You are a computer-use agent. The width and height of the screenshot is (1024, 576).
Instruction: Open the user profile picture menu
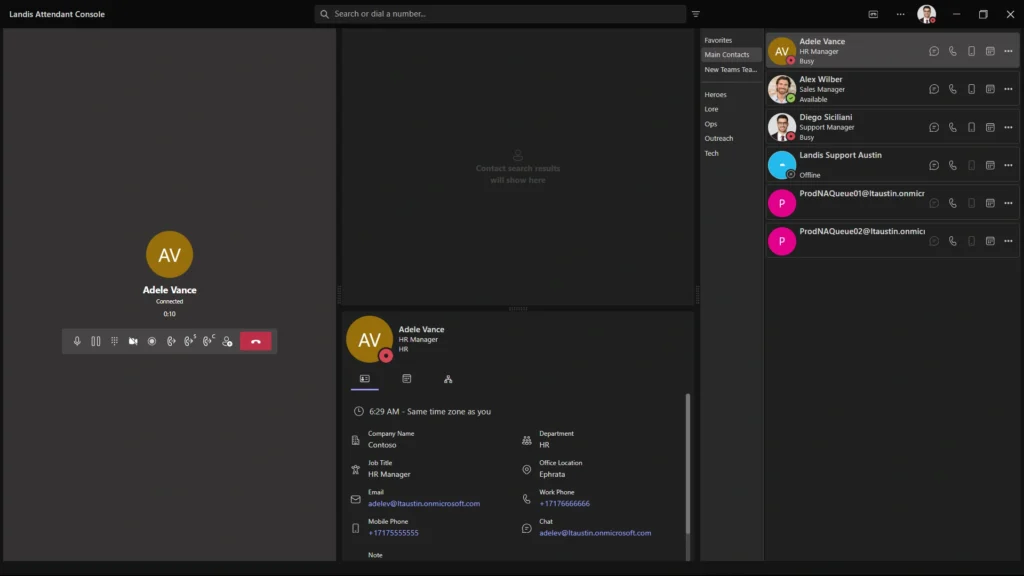click(926, 14)
